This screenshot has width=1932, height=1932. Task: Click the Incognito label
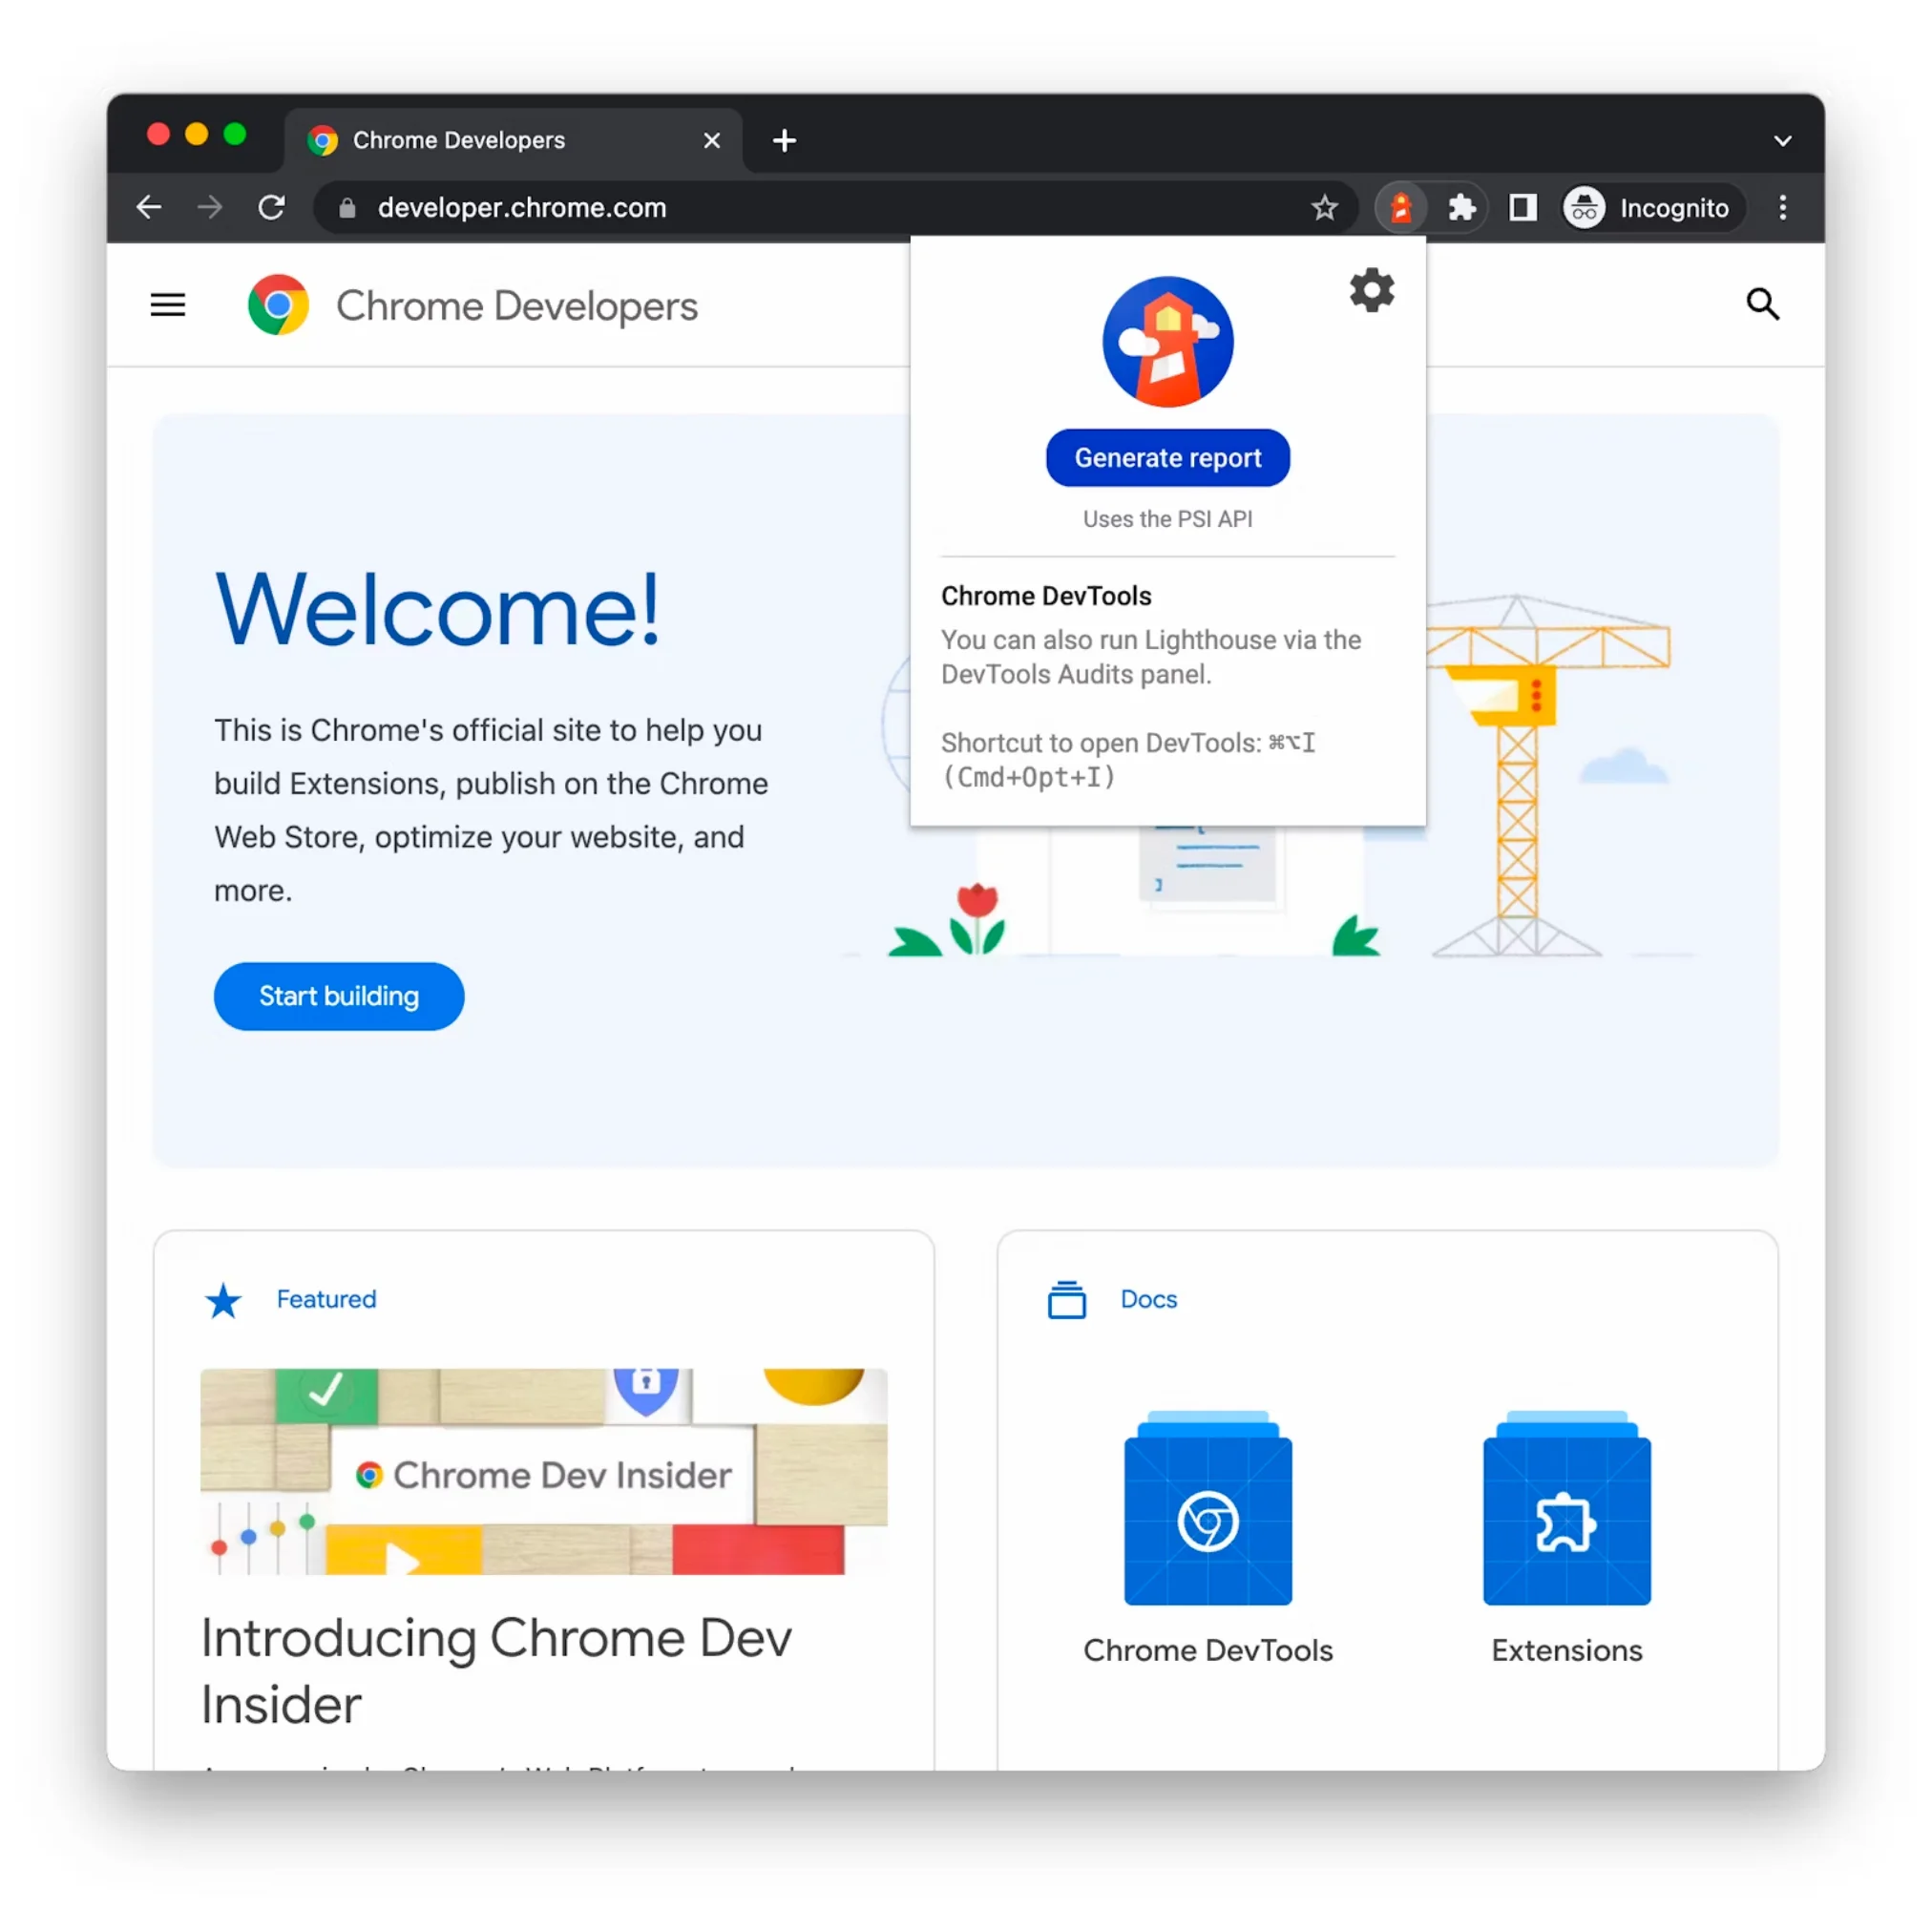[x=1674, y=208]
